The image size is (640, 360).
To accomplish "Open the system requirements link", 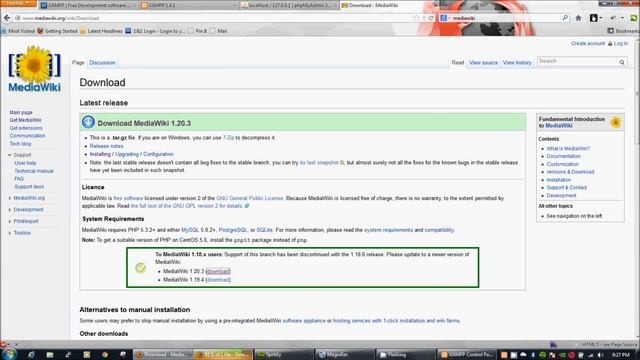I will coord(388,230).
